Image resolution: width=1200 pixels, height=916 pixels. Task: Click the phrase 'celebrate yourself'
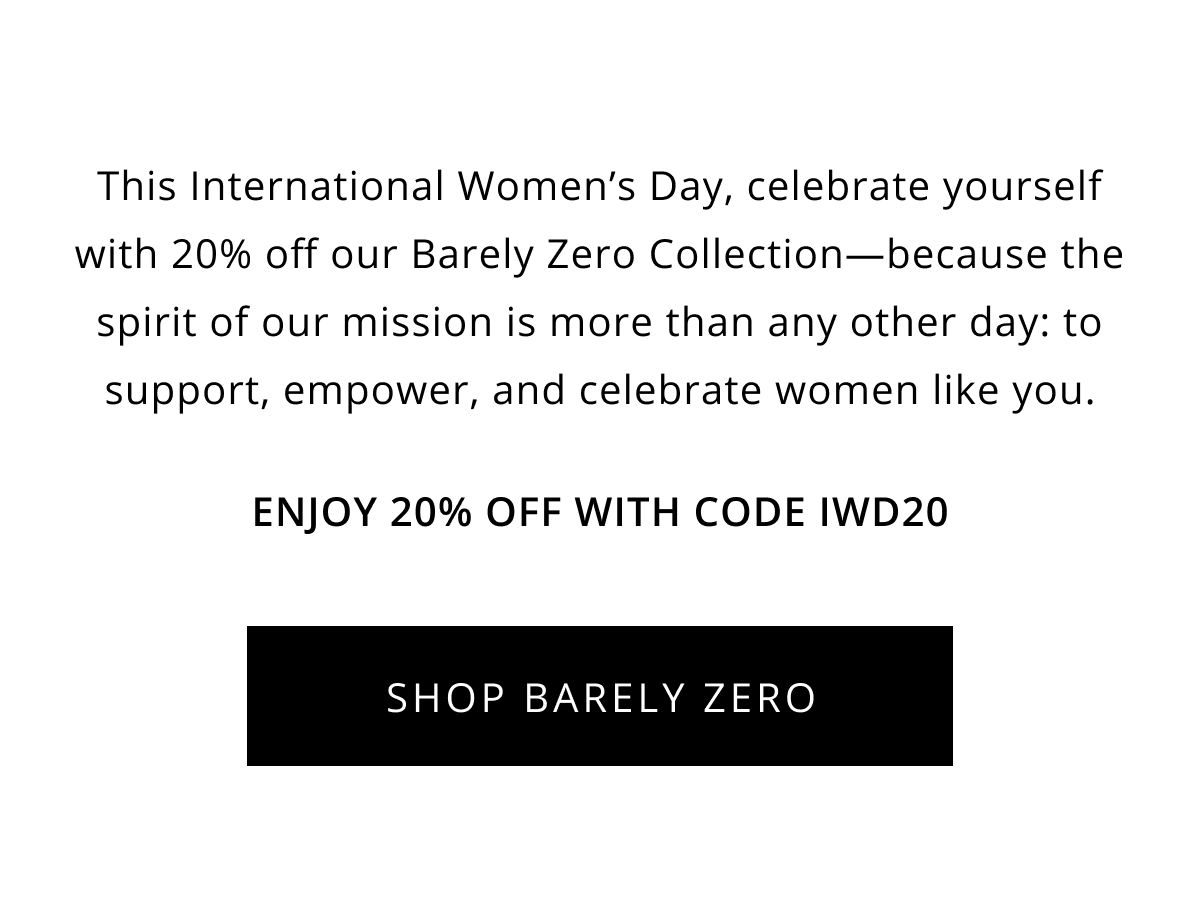(x=924, y=187)
